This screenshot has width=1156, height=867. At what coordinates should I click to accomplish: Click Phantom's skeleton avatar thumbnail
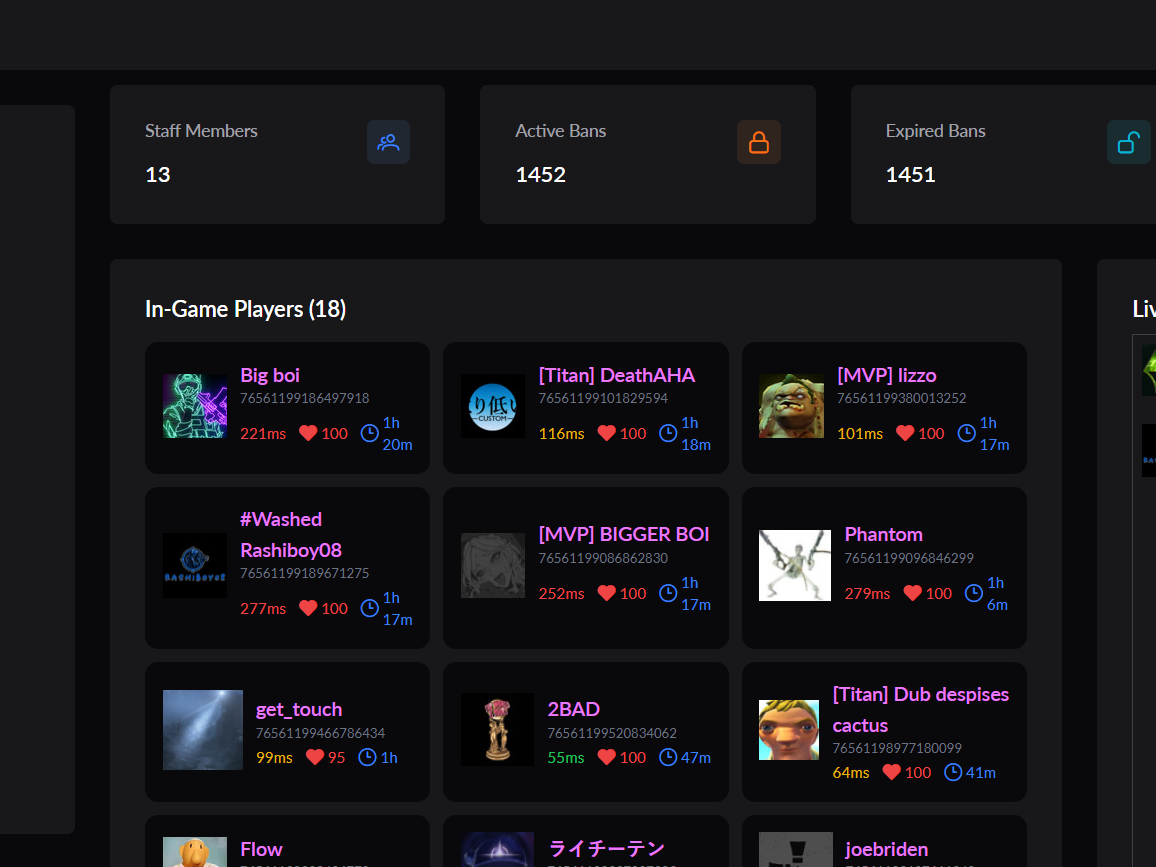point(795,565)
